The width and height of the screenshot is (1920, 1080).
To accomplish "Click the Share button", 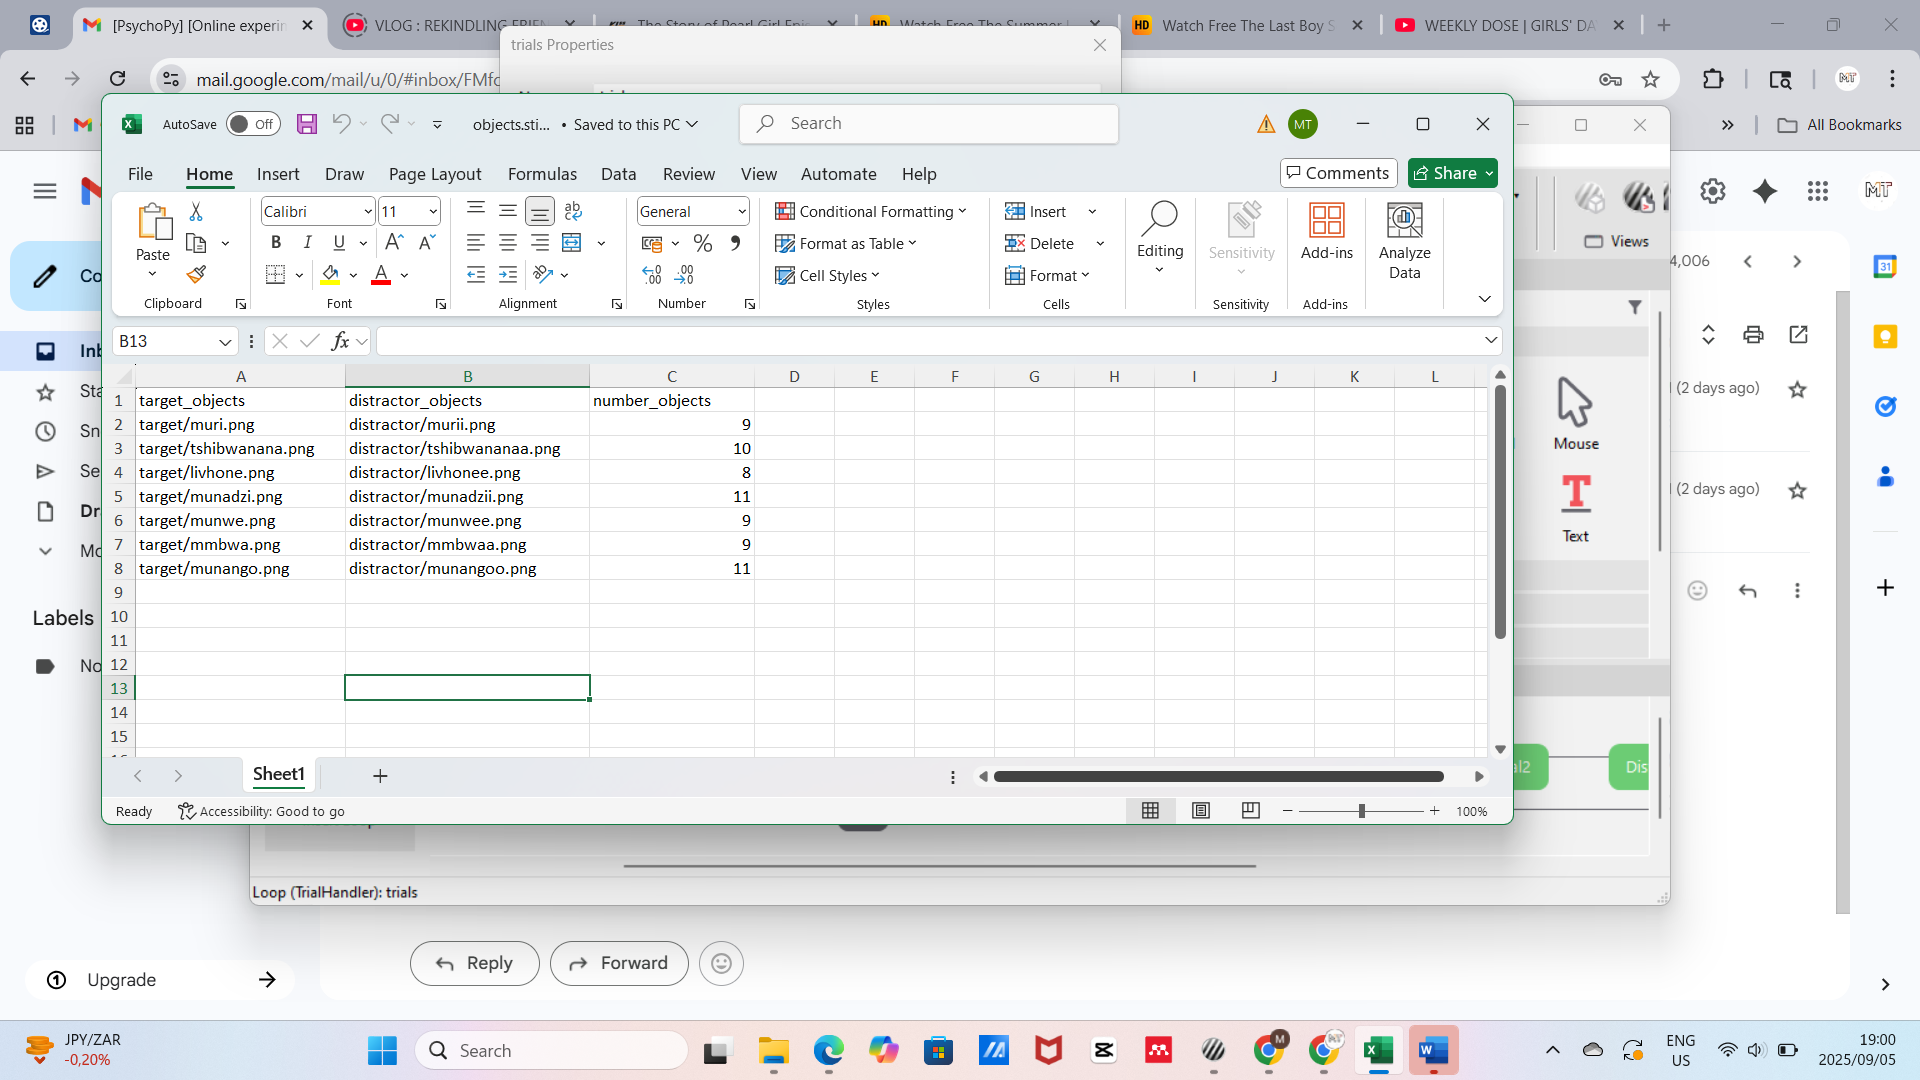I will point(1444,173).
